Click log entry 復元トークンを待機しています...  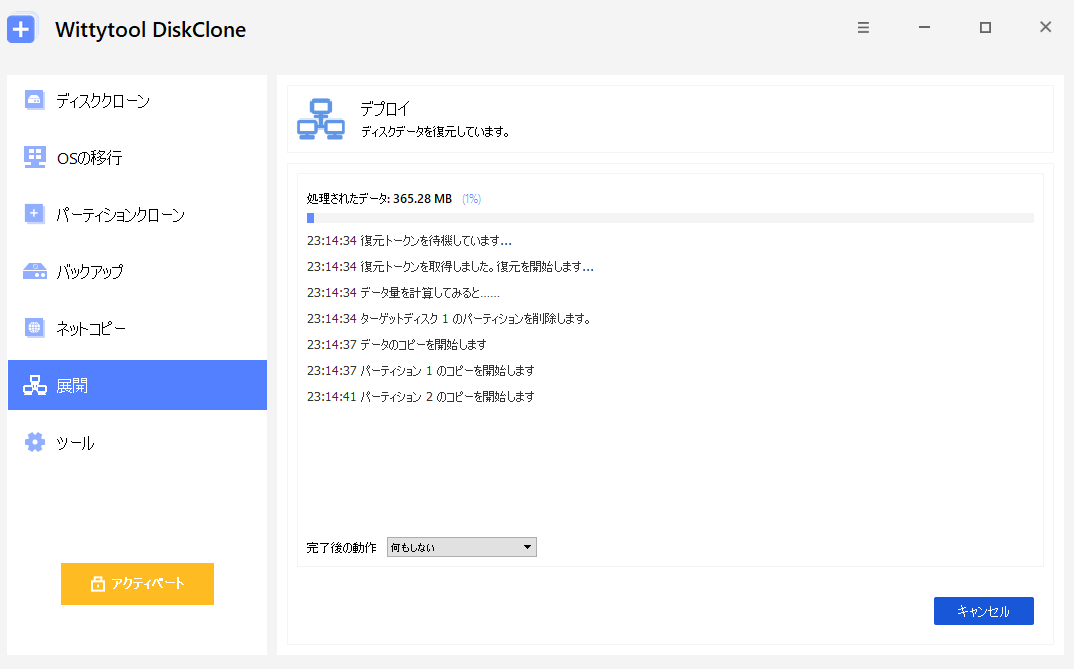[x=409, y=240]
